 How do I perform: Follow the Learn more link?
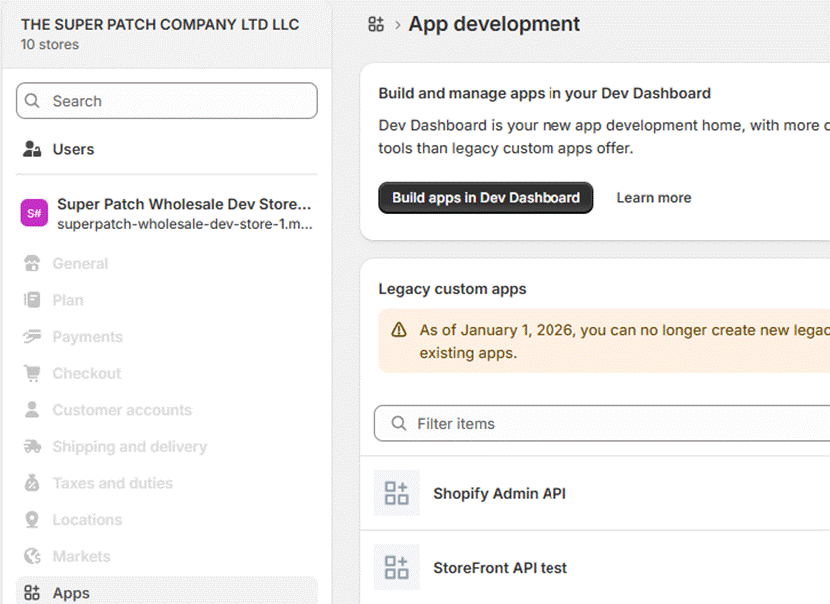pyautogui.click(x=654, y=197)
